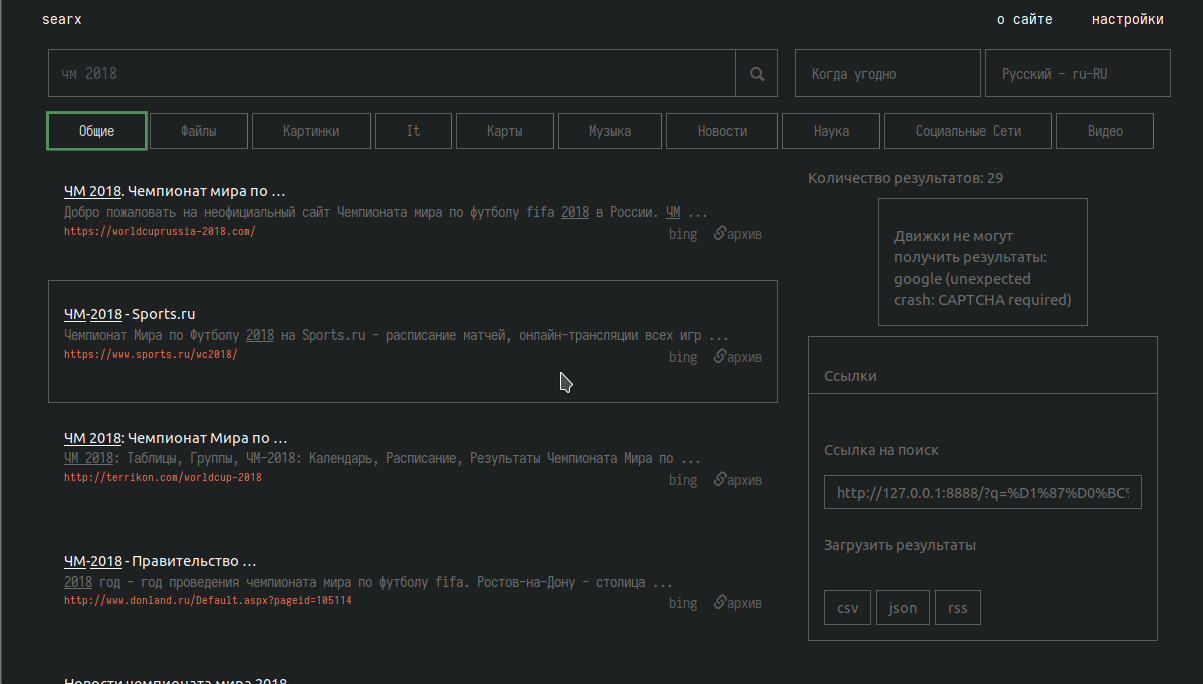This screenshot has height=684, width=1203.
Task: Click the rss results button
Action: click(x=957, y=608)
